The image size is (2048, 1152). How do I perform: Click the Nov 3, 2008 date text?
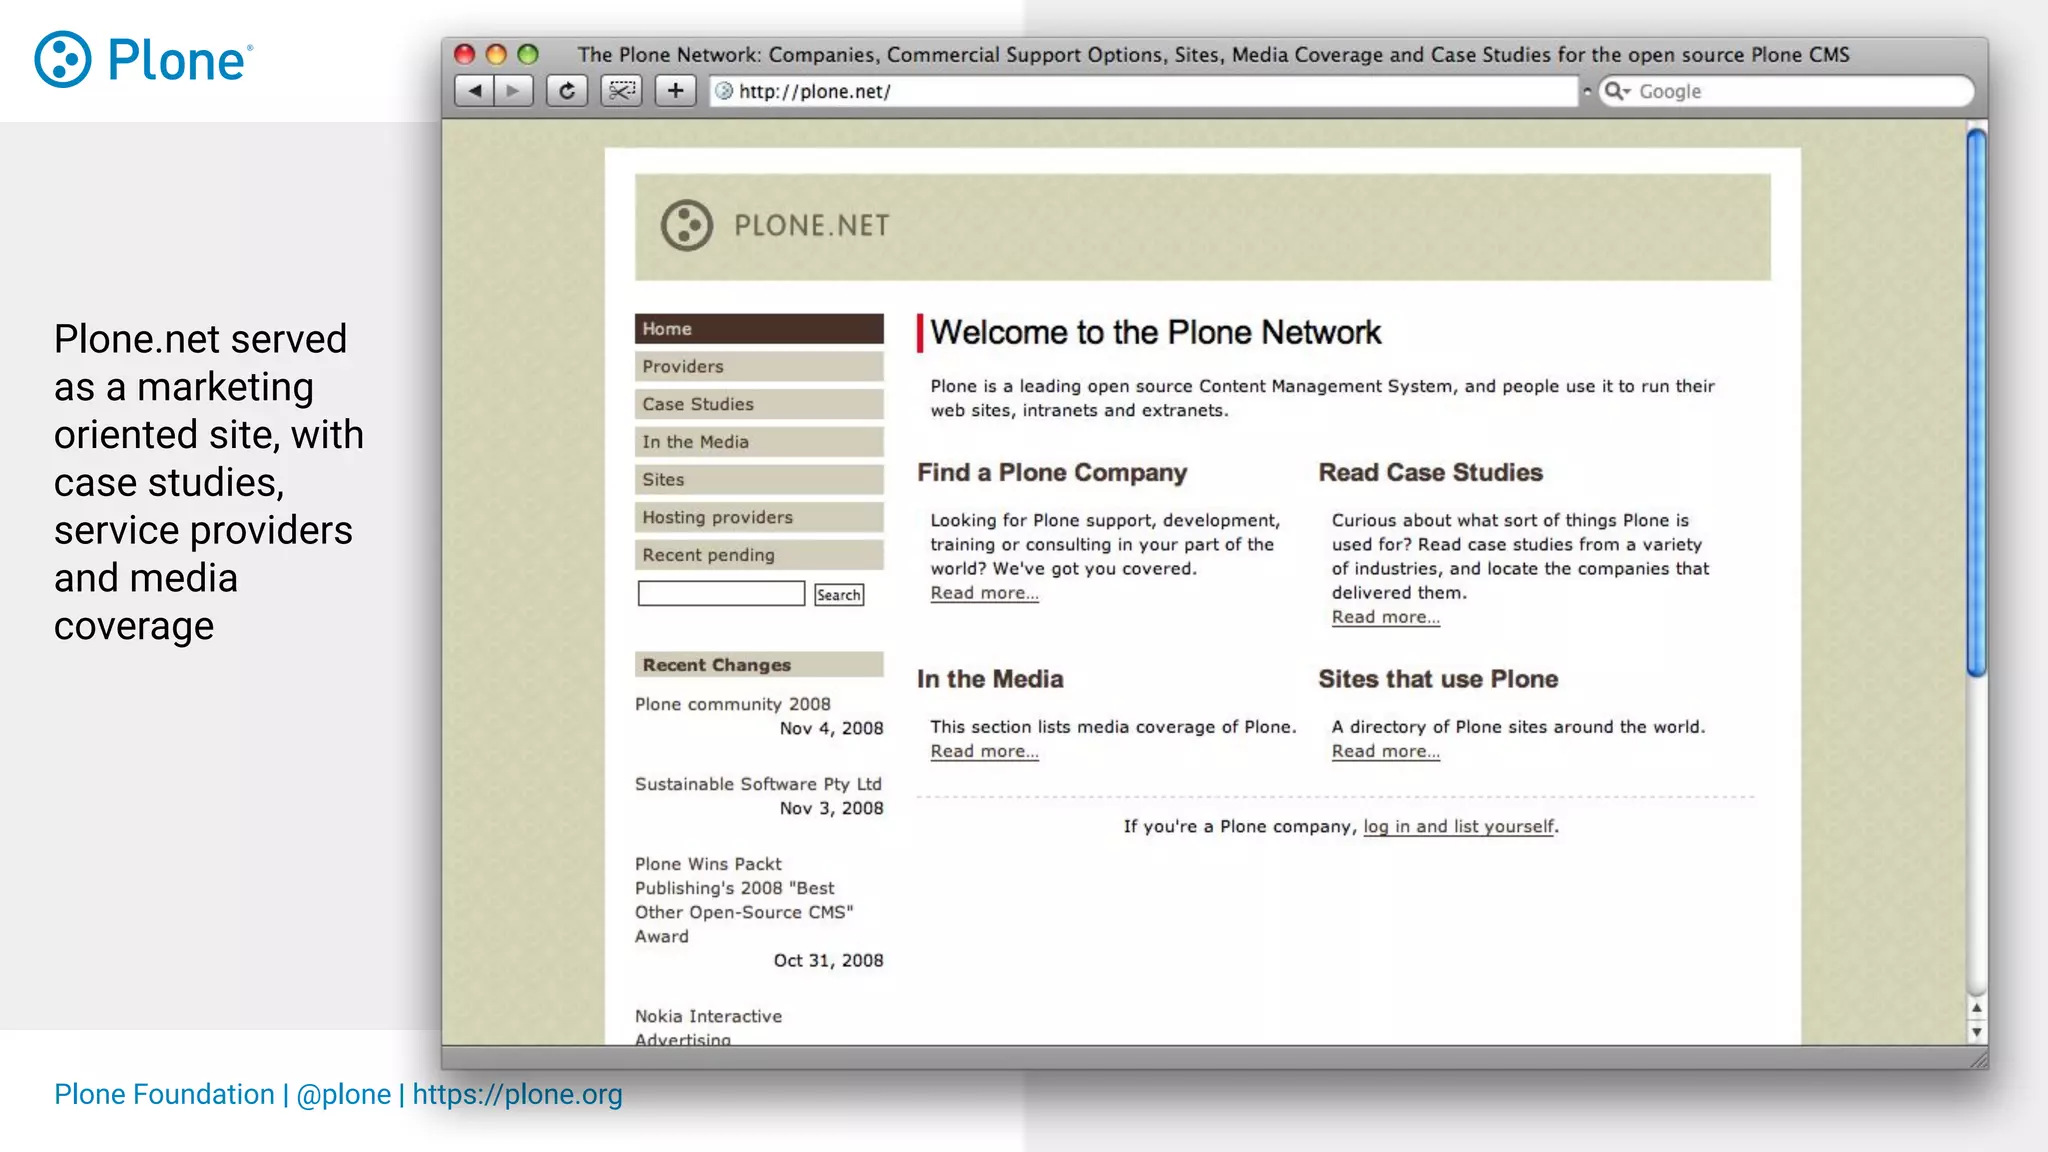coord(831,808)
